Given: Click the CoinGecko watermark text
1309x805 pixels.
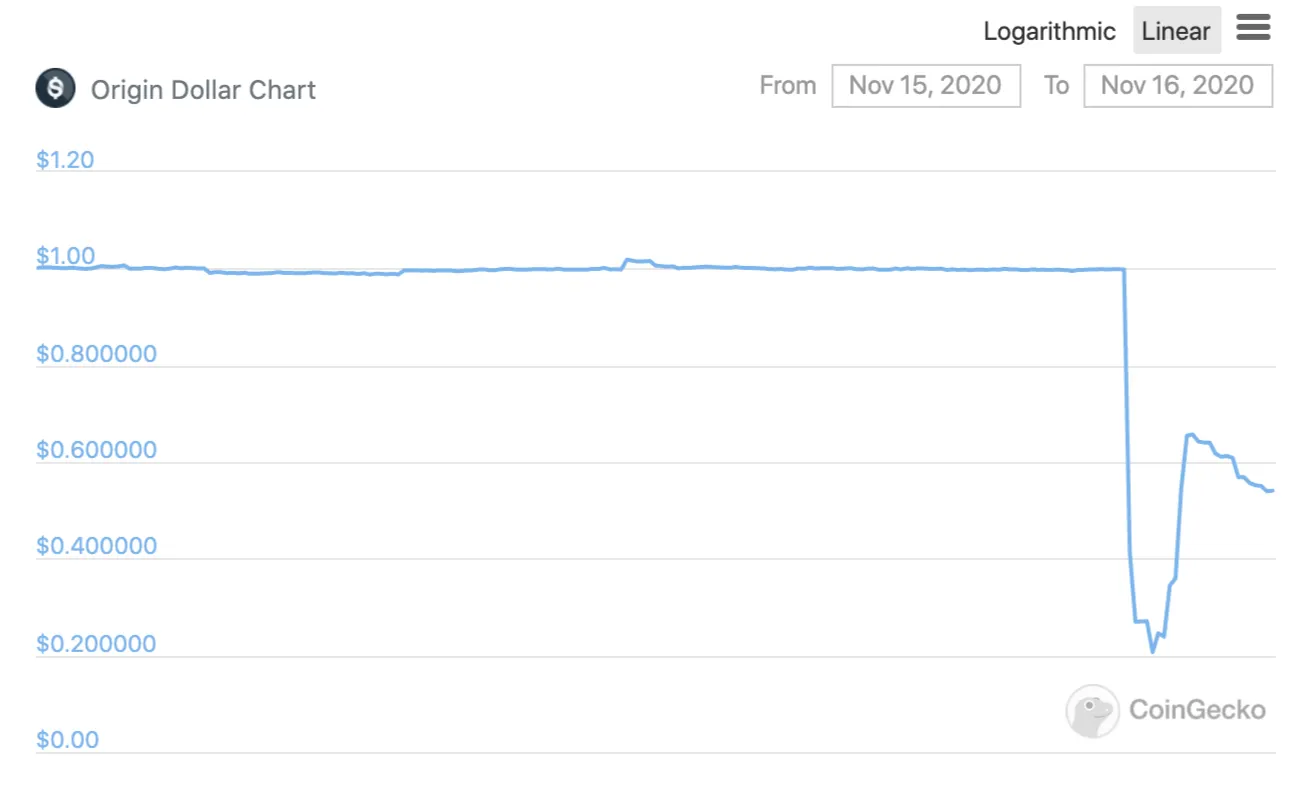Looking at the screenshot, I should click(1197, 710).
